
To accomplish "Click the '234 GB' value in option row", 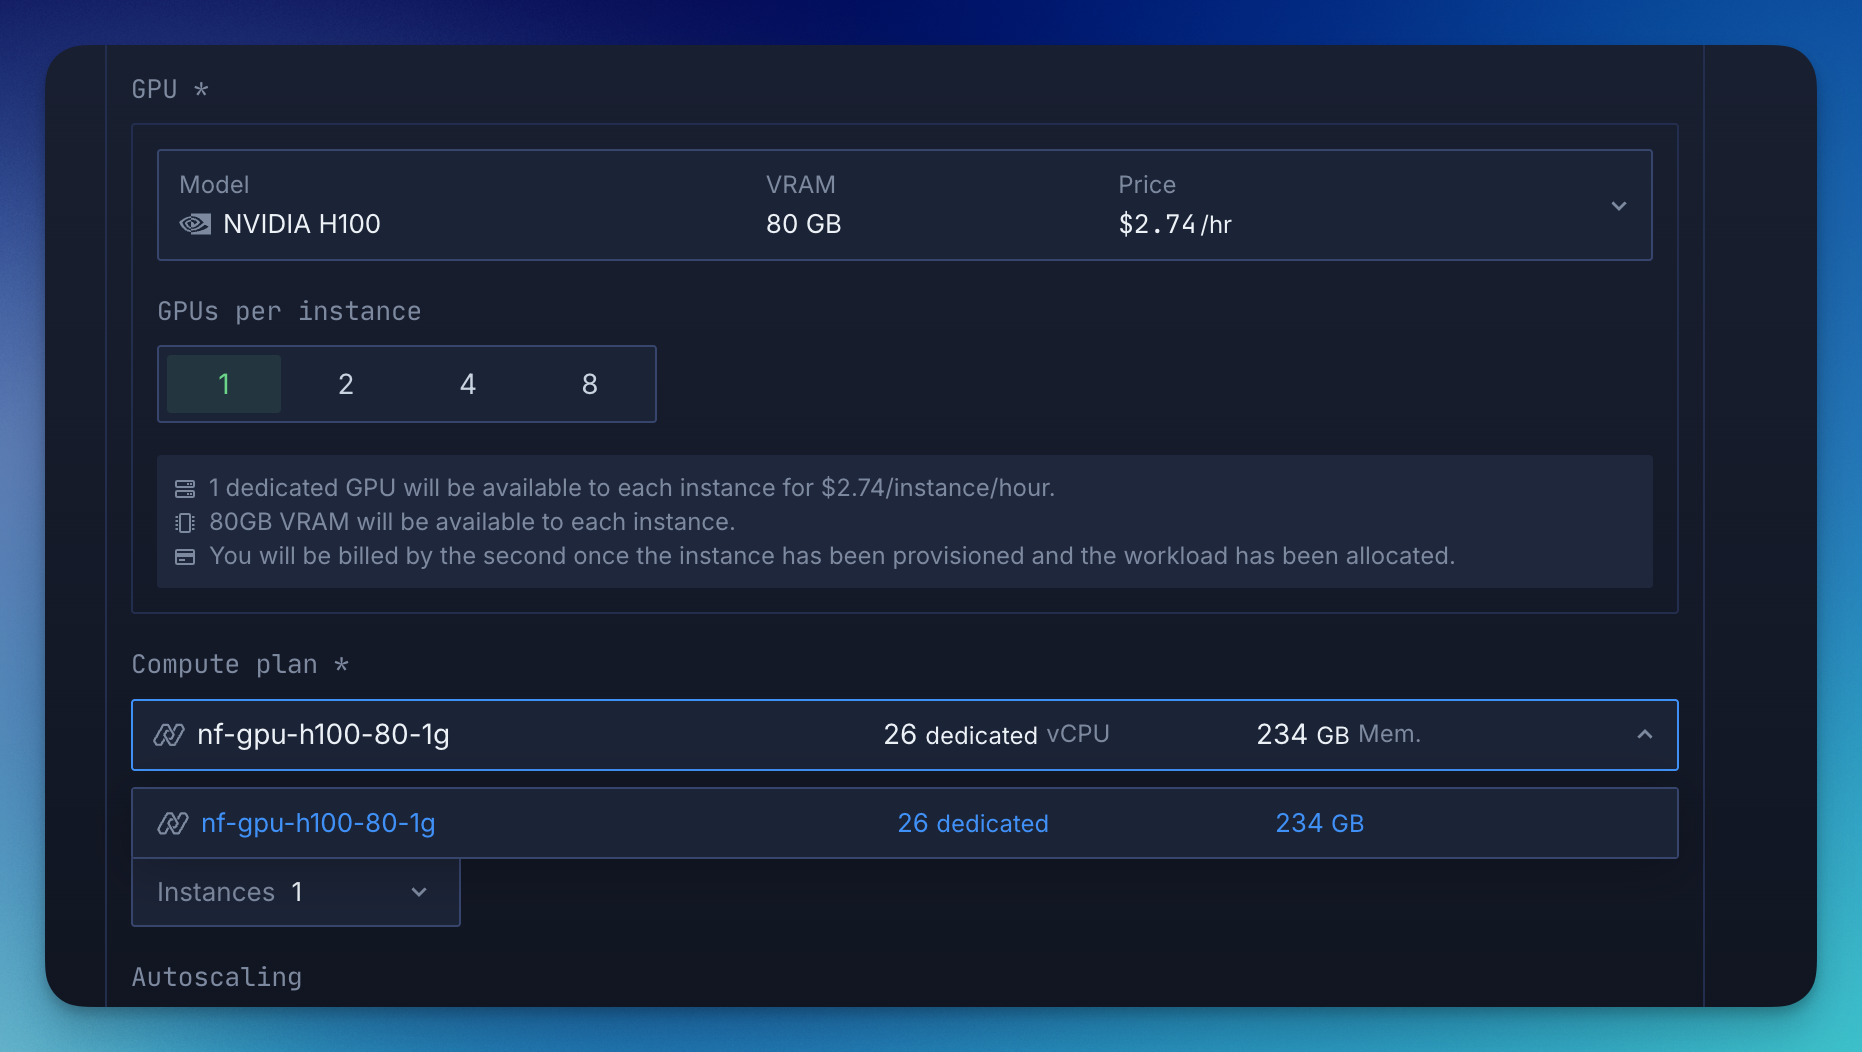I will tap(1320, 823).
